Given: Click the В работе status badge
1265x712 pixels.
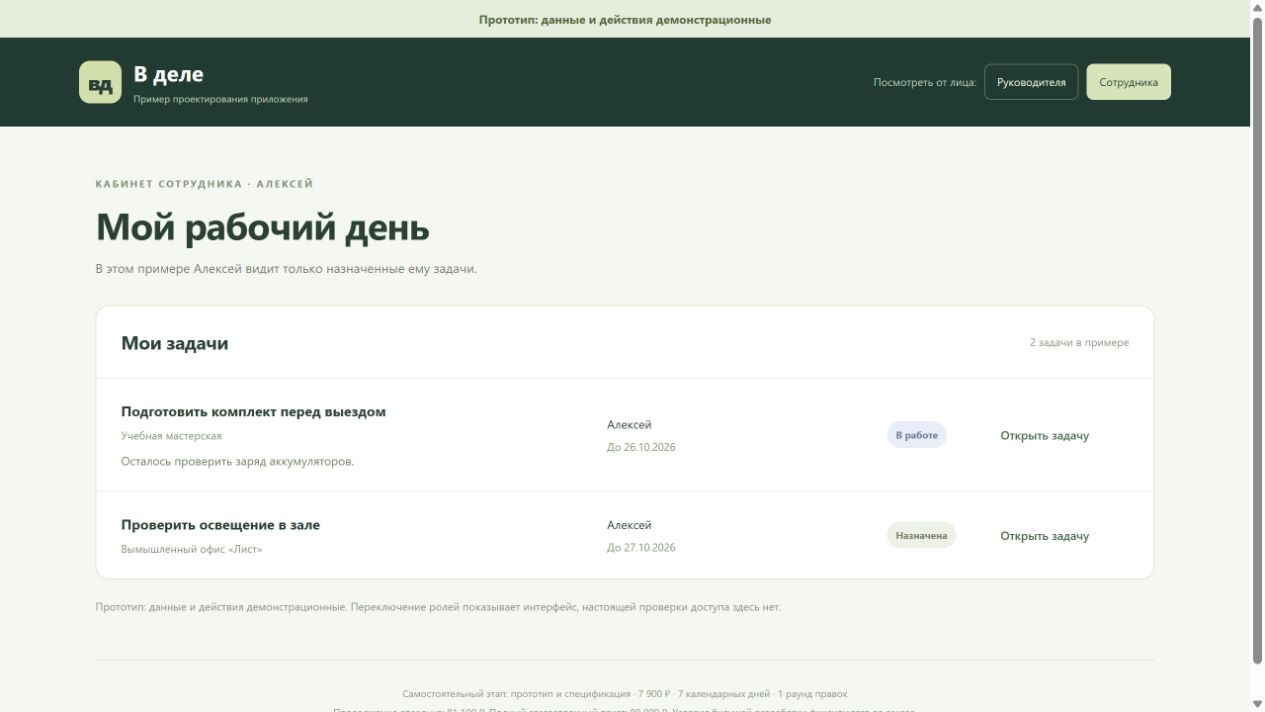Looking at the screenshot, I should (916, 435).
